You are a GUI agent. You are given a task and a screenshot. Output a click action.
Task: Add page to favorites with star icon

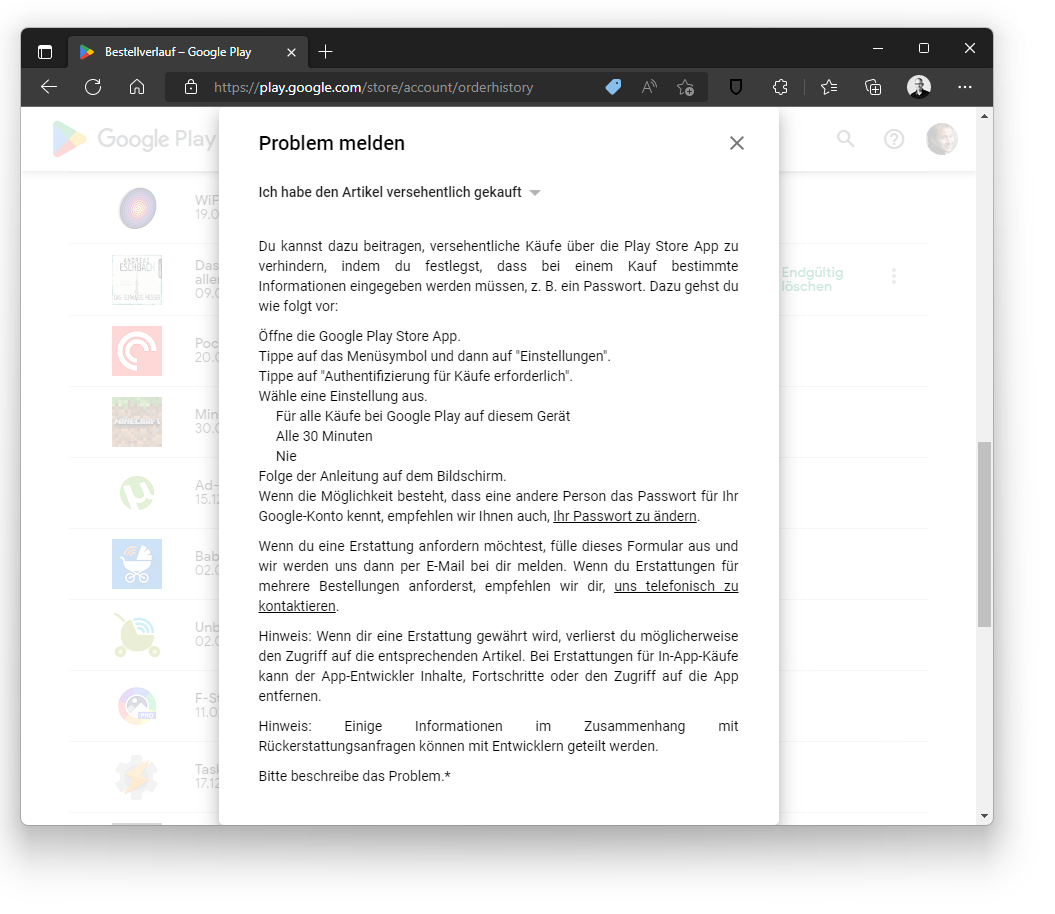click(685, 88)
